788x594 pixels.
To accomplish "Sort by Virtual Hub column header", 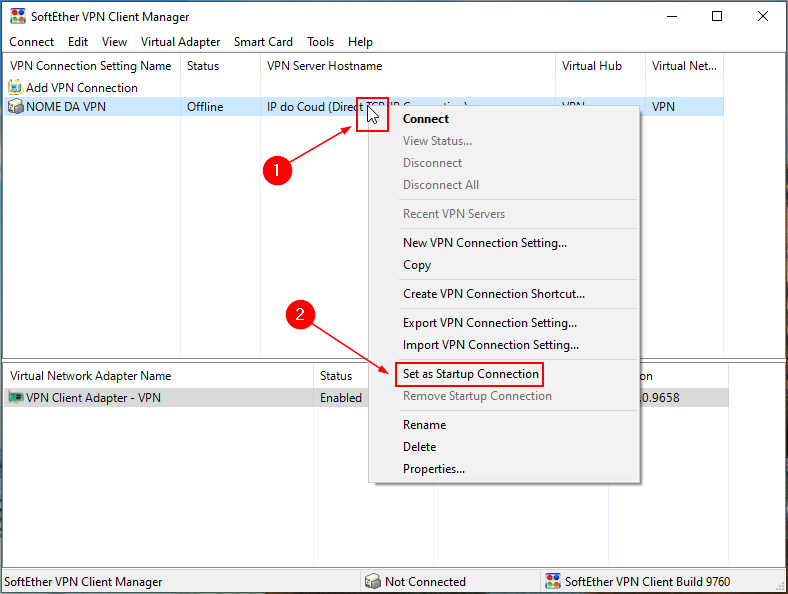I will [x=600, y=66].
